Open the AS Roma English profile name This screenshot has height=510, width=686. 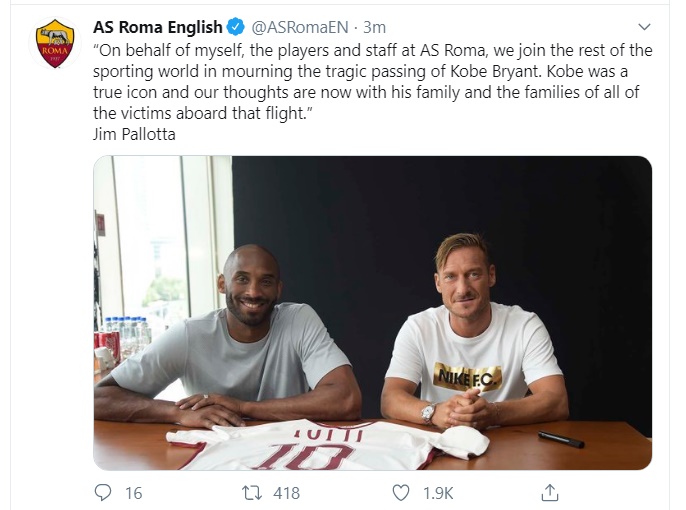coord(157,27)
